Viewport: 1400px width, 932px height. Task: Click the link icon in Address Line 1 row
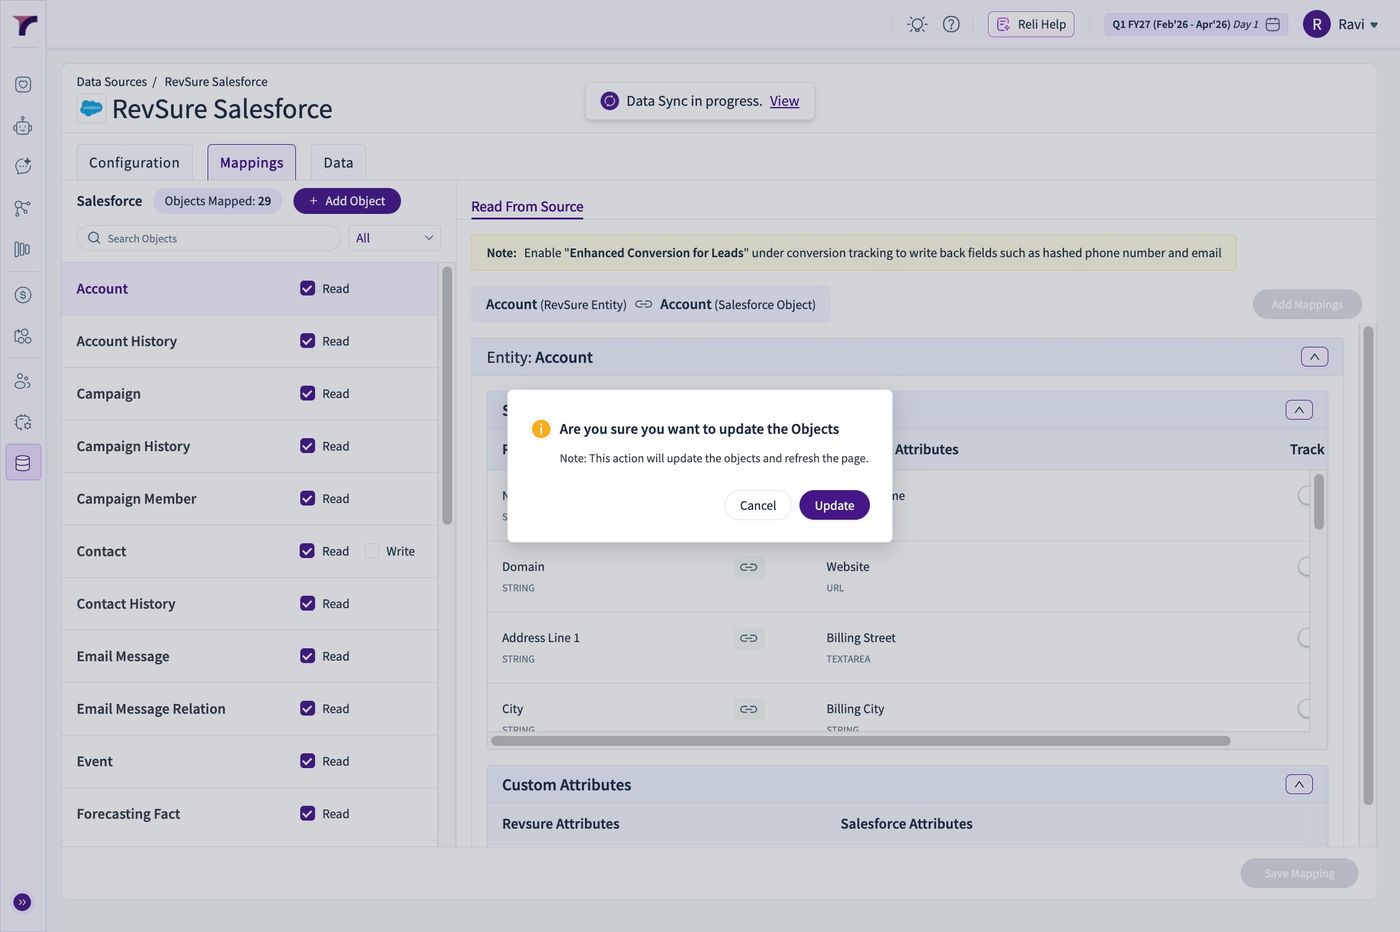coord(749,638)
